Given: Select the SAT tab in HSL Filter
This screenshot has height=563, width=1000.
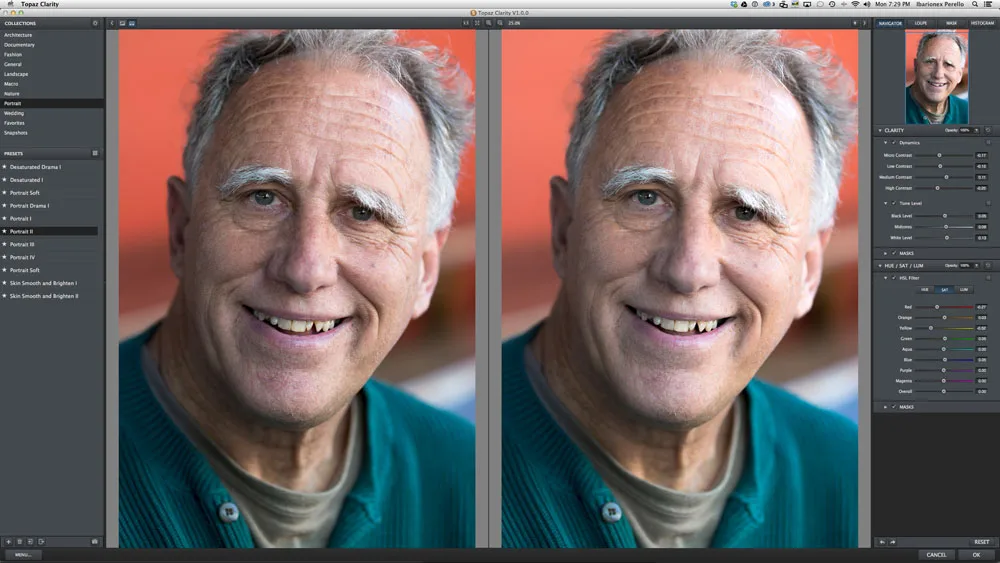Looking at the screenshot, I should [x=945, y=289].
